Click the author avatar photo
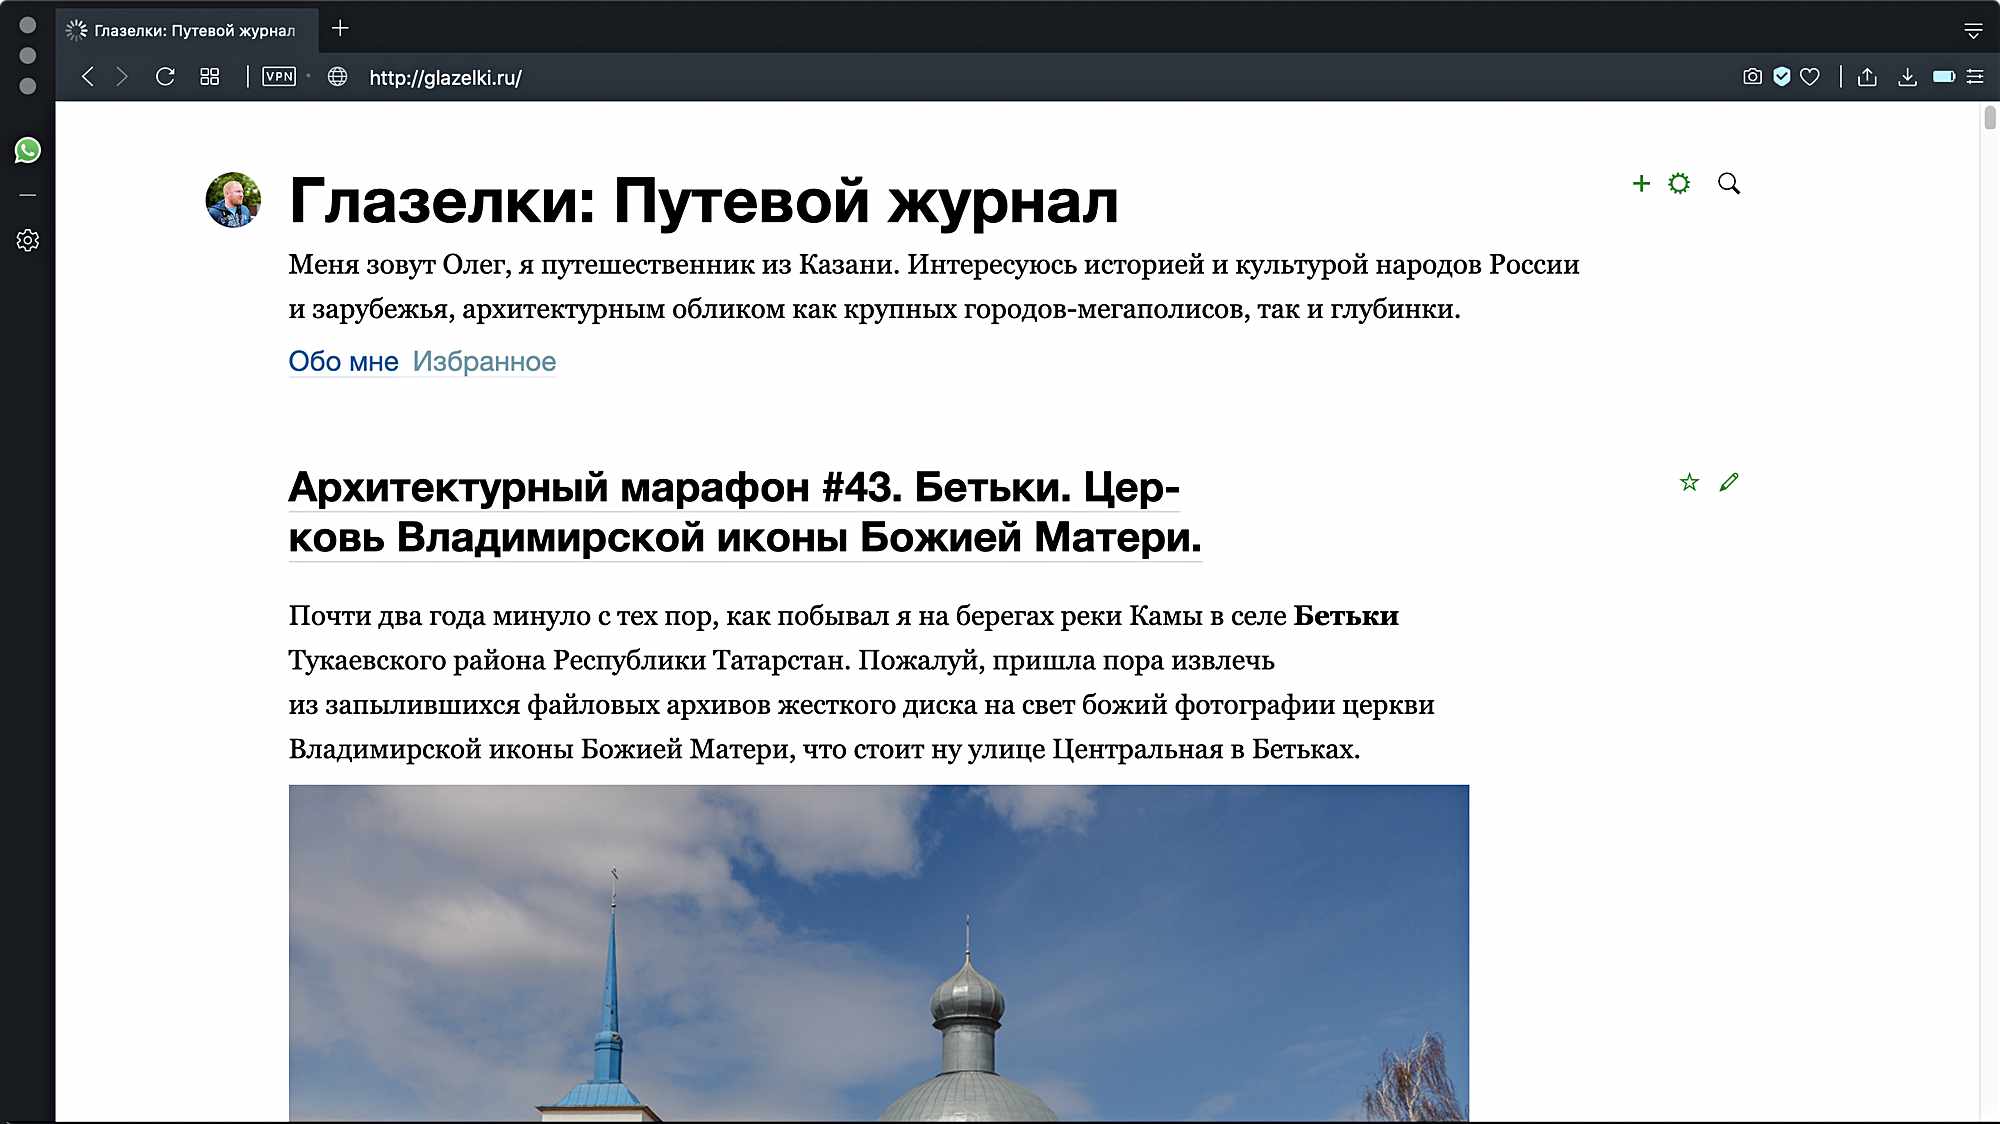 pos(233,200)
